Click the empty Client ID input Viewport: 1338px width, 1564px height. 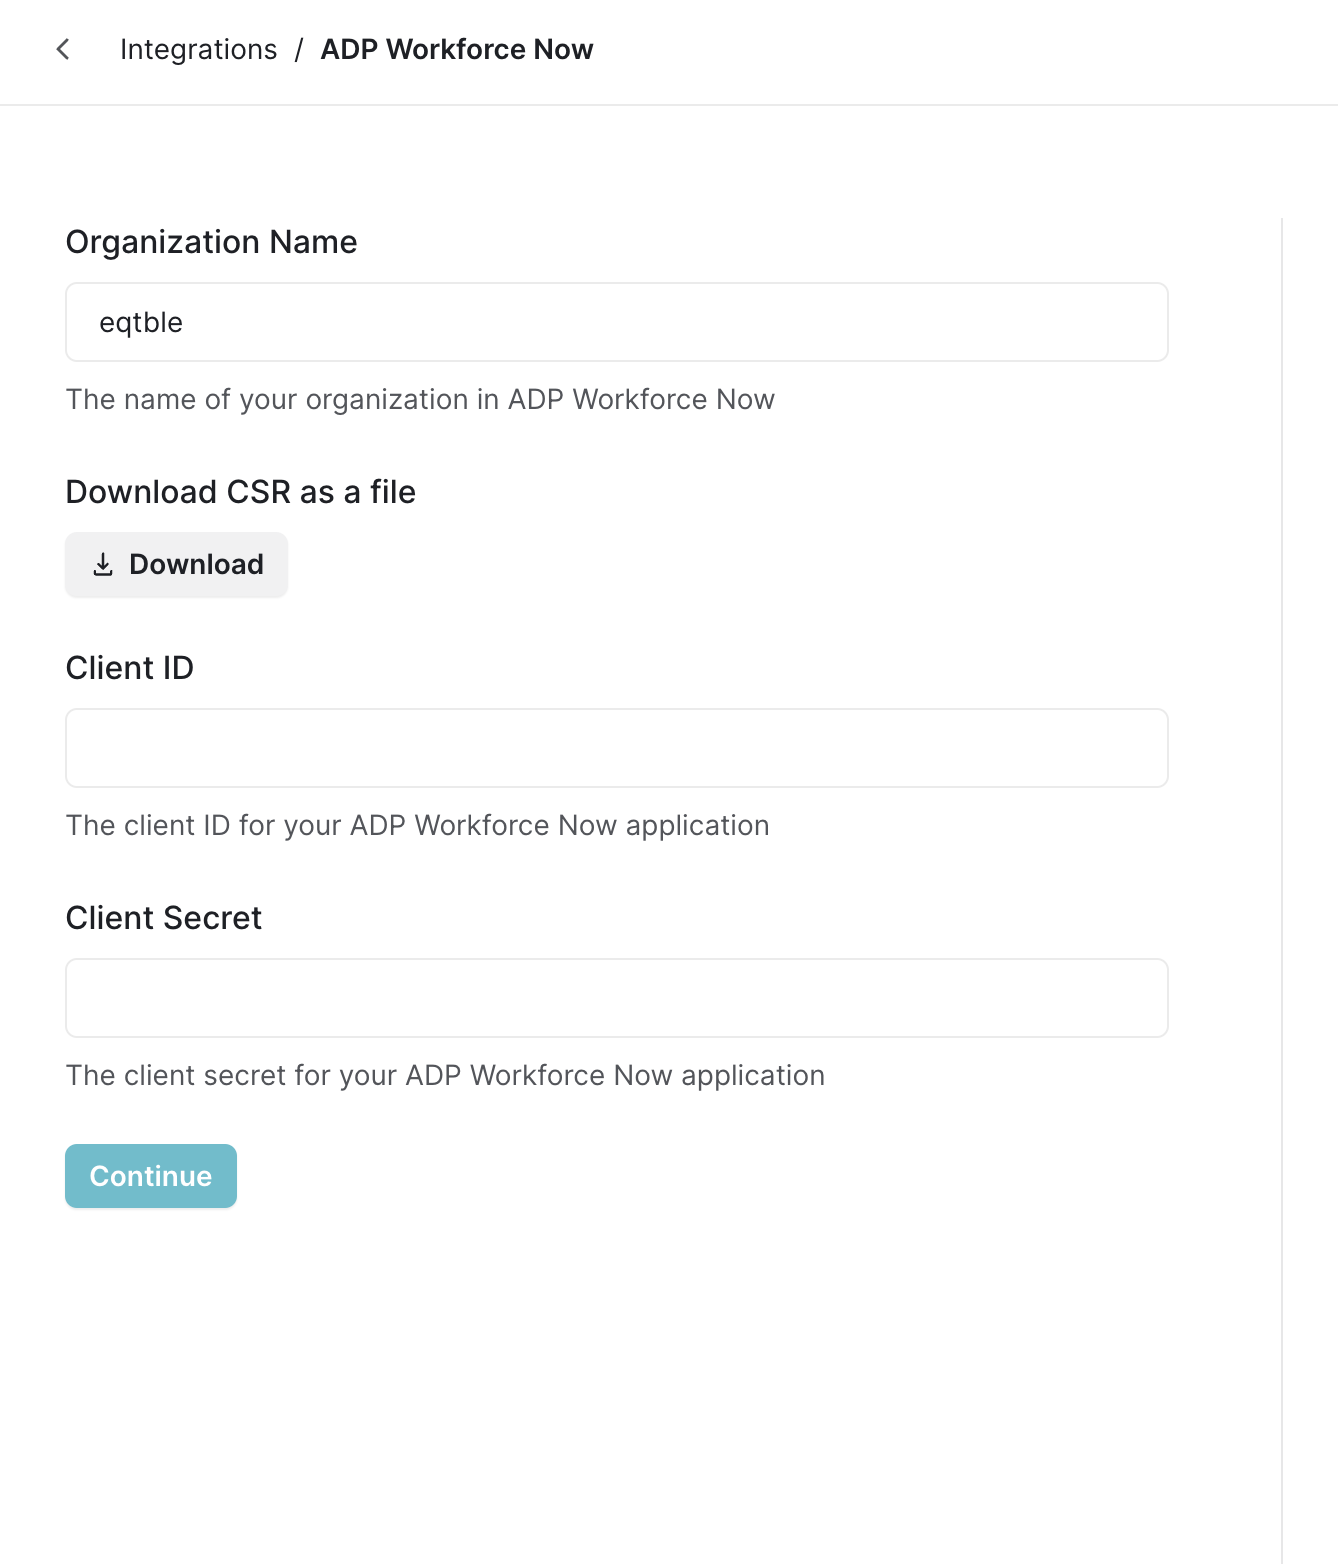616,747
